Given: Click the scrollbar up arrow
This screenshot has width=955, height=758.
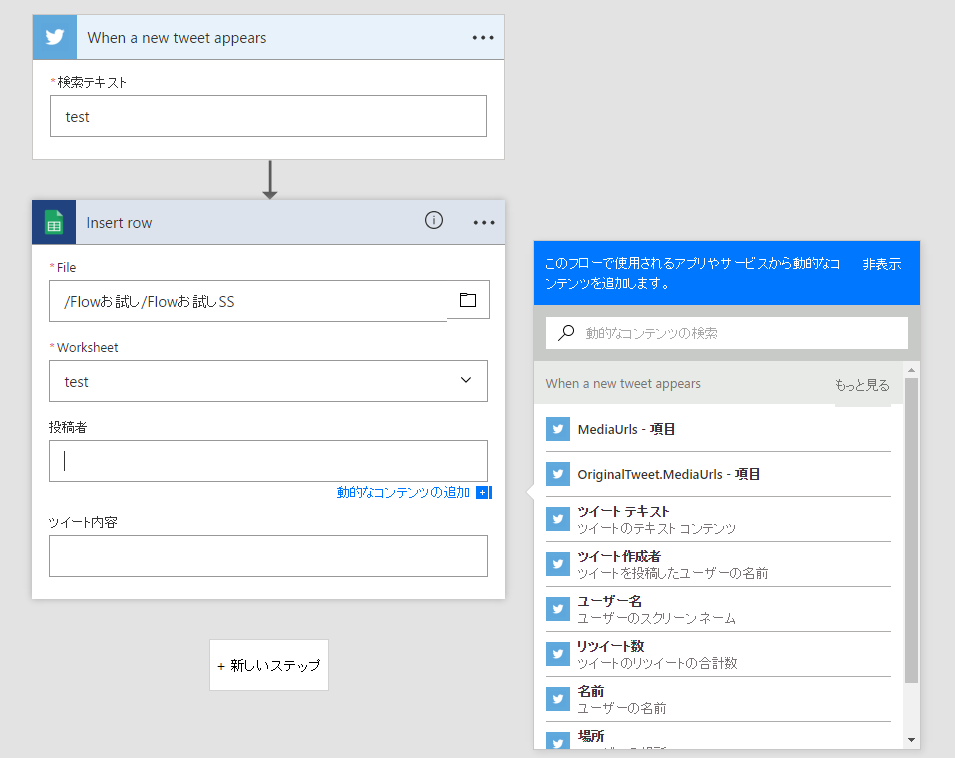Looking at the screenshot, I should [x=911, y=370].
